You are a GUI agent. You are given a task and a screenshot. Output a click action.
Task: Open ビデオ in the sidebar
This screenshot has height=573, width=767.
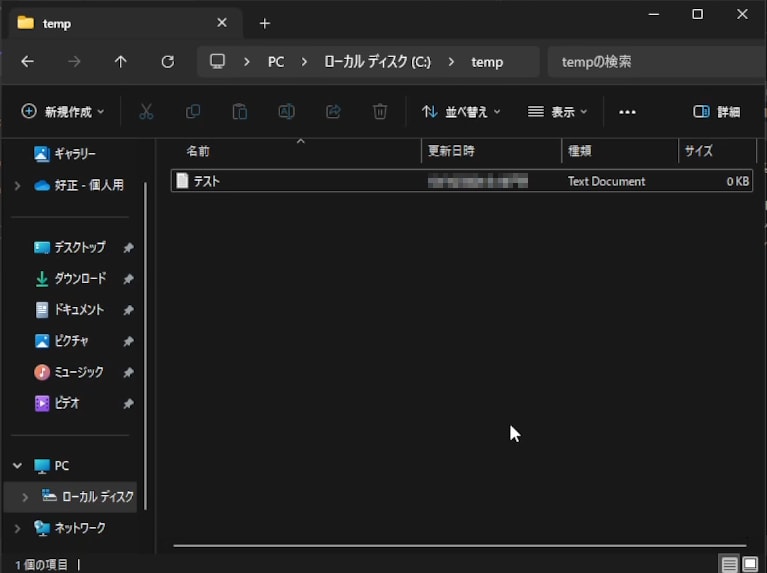coord(57,403)
